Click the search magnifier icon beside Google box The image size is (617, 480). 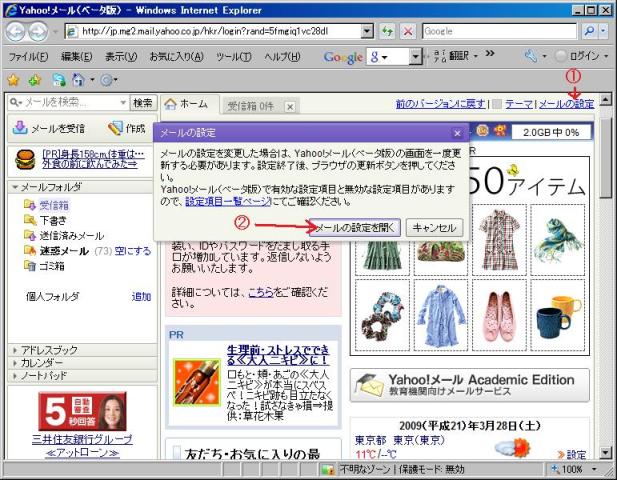[589, 31]
